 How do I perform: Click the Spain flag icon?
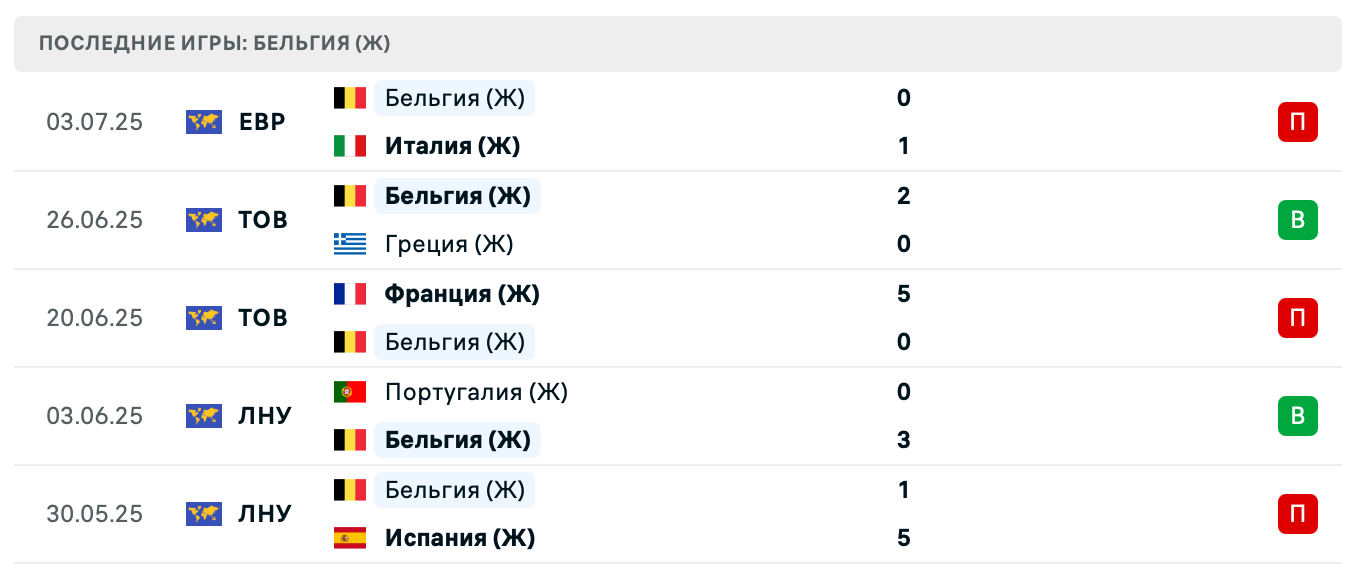(x=350, y=538)
